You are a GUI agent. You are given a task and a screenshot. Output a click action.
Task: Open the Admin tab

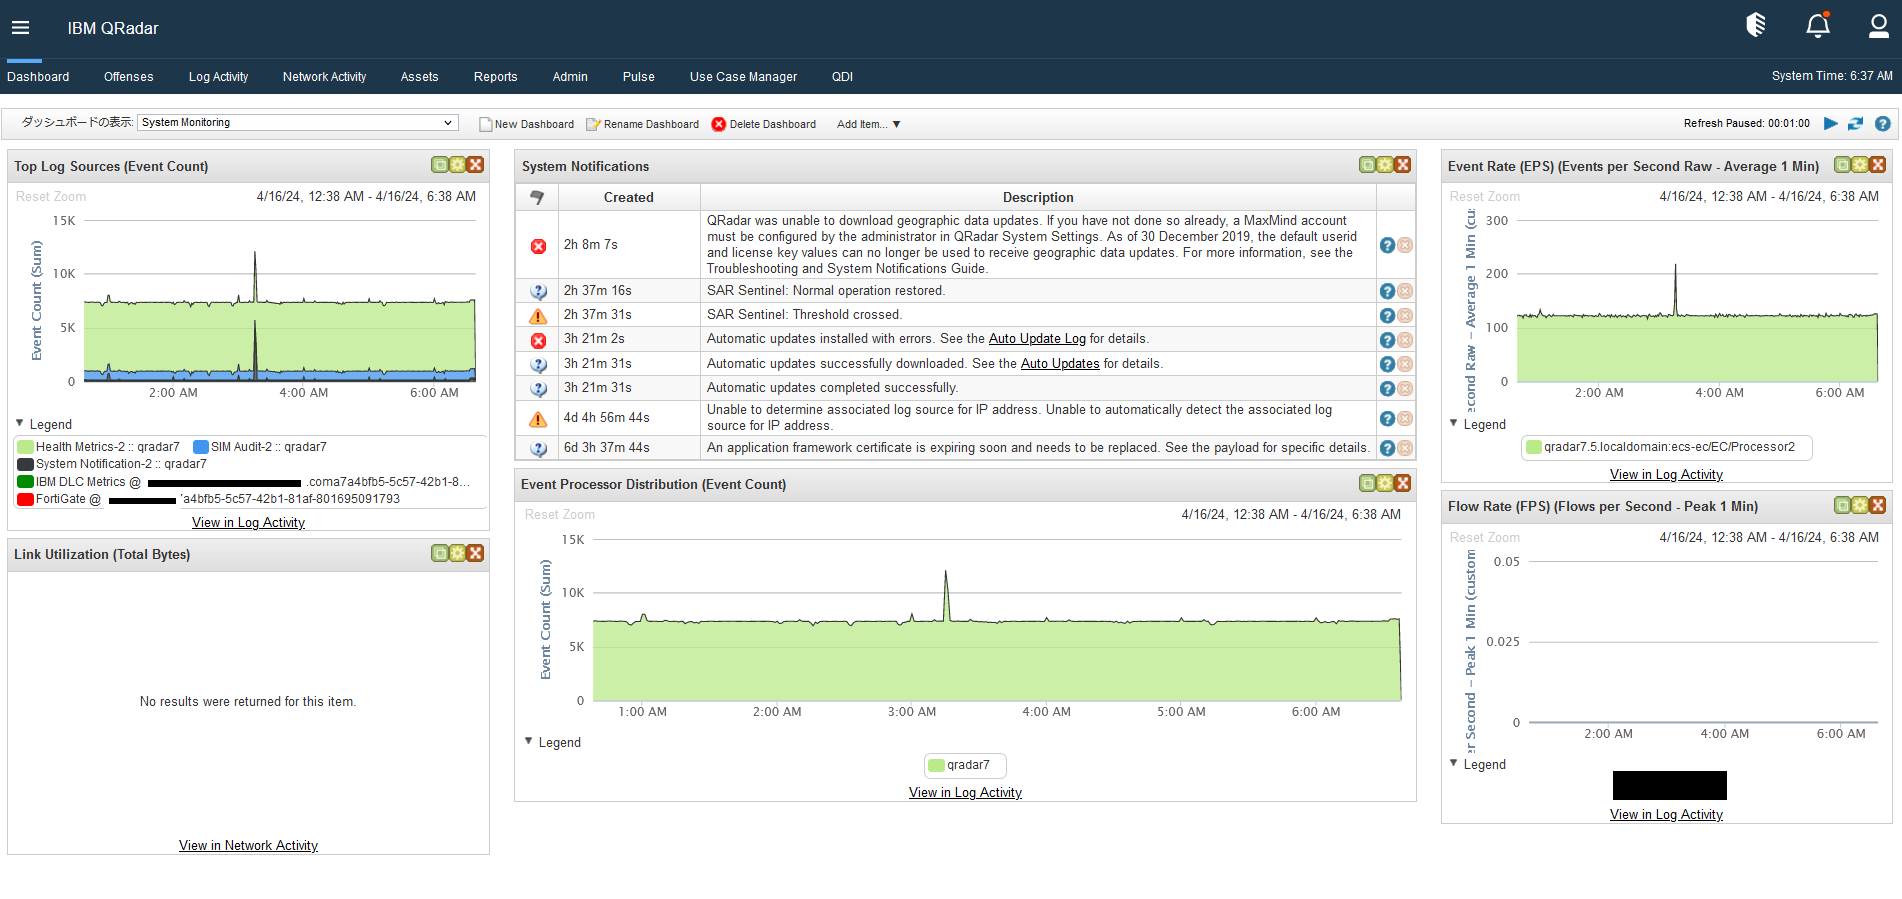[570, 77]
